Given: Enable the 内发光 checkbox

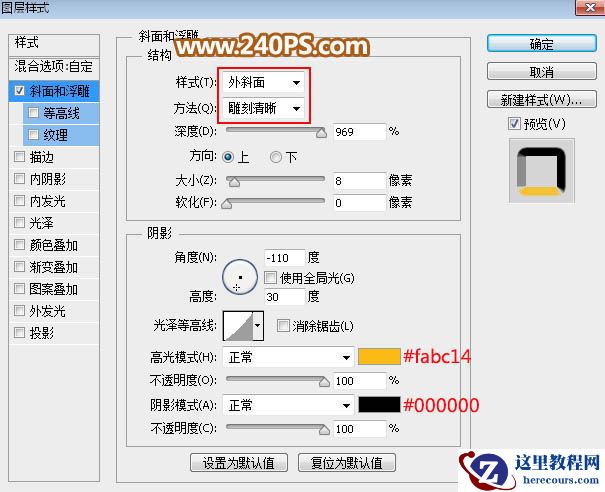Looking at the screenshot, I should tap(19, 200).
